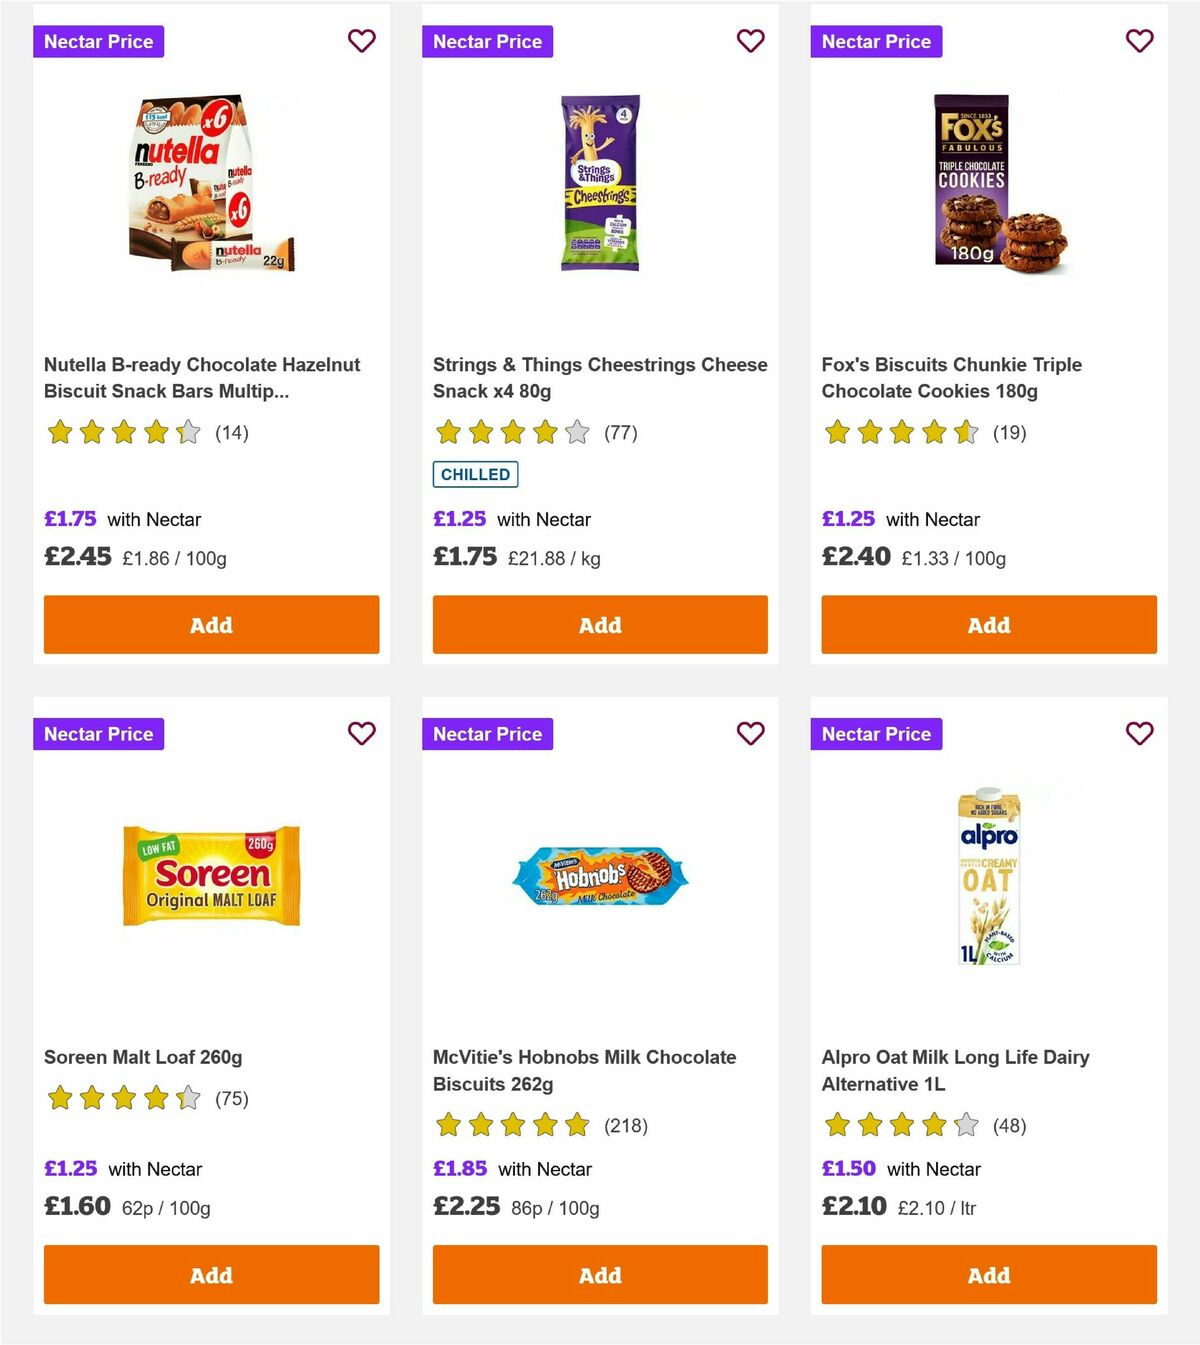Click the heart icon on Cheestrings product
The height and width of the screenshot is (1345, 1200).
pos(750,41)
